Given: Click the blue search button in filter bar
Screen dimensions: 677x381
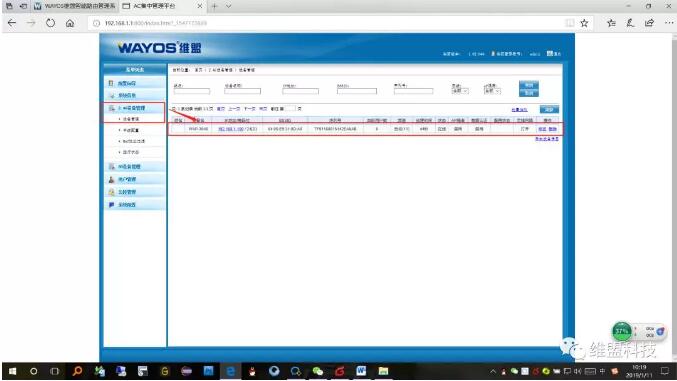Looking at the screenshot, I should click(528, 89).
